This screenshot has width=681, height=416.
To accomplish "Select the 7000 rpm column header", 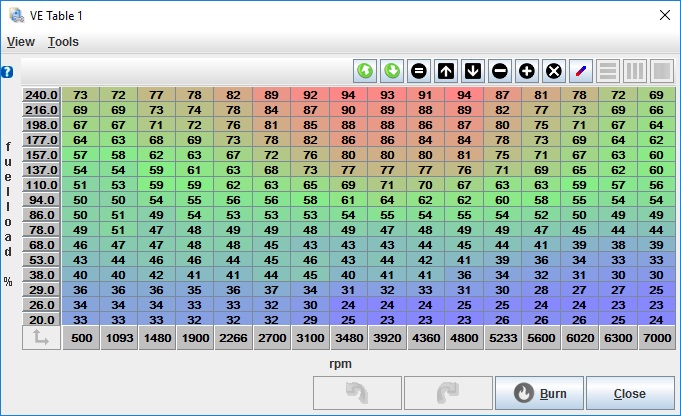I will pyautogui.click(x=655, y=339).
